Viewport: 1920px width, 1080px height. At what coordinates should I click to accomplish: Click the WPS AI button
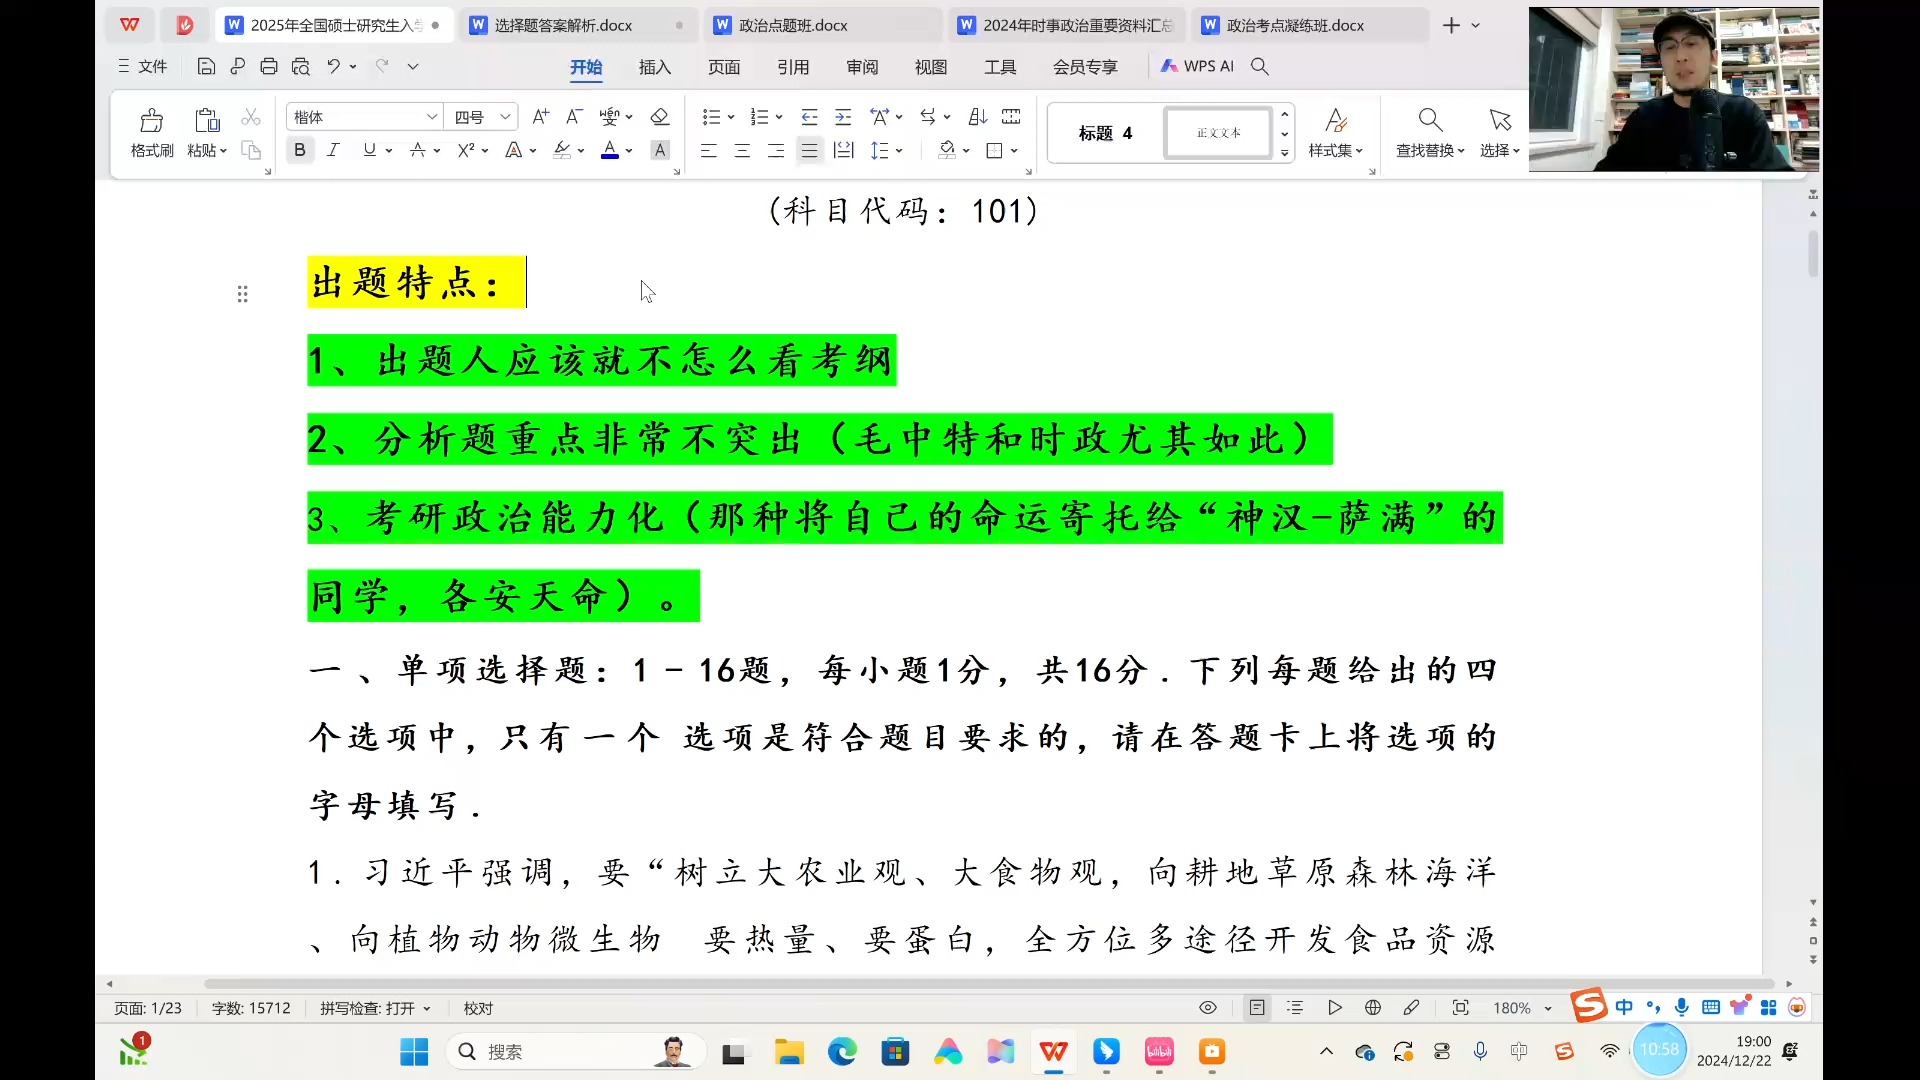click(x=1197, y=66)
